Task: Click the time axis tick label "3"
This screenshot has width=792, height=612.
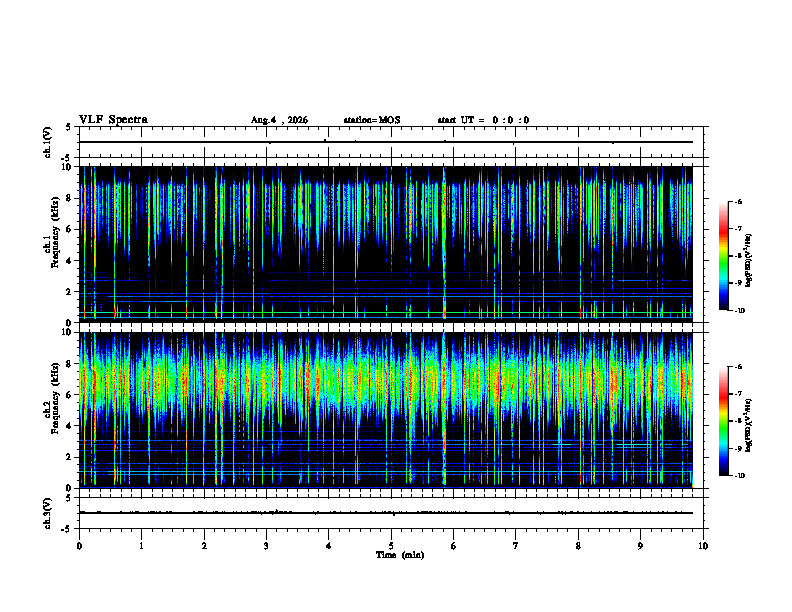Action: click(267, 546)
